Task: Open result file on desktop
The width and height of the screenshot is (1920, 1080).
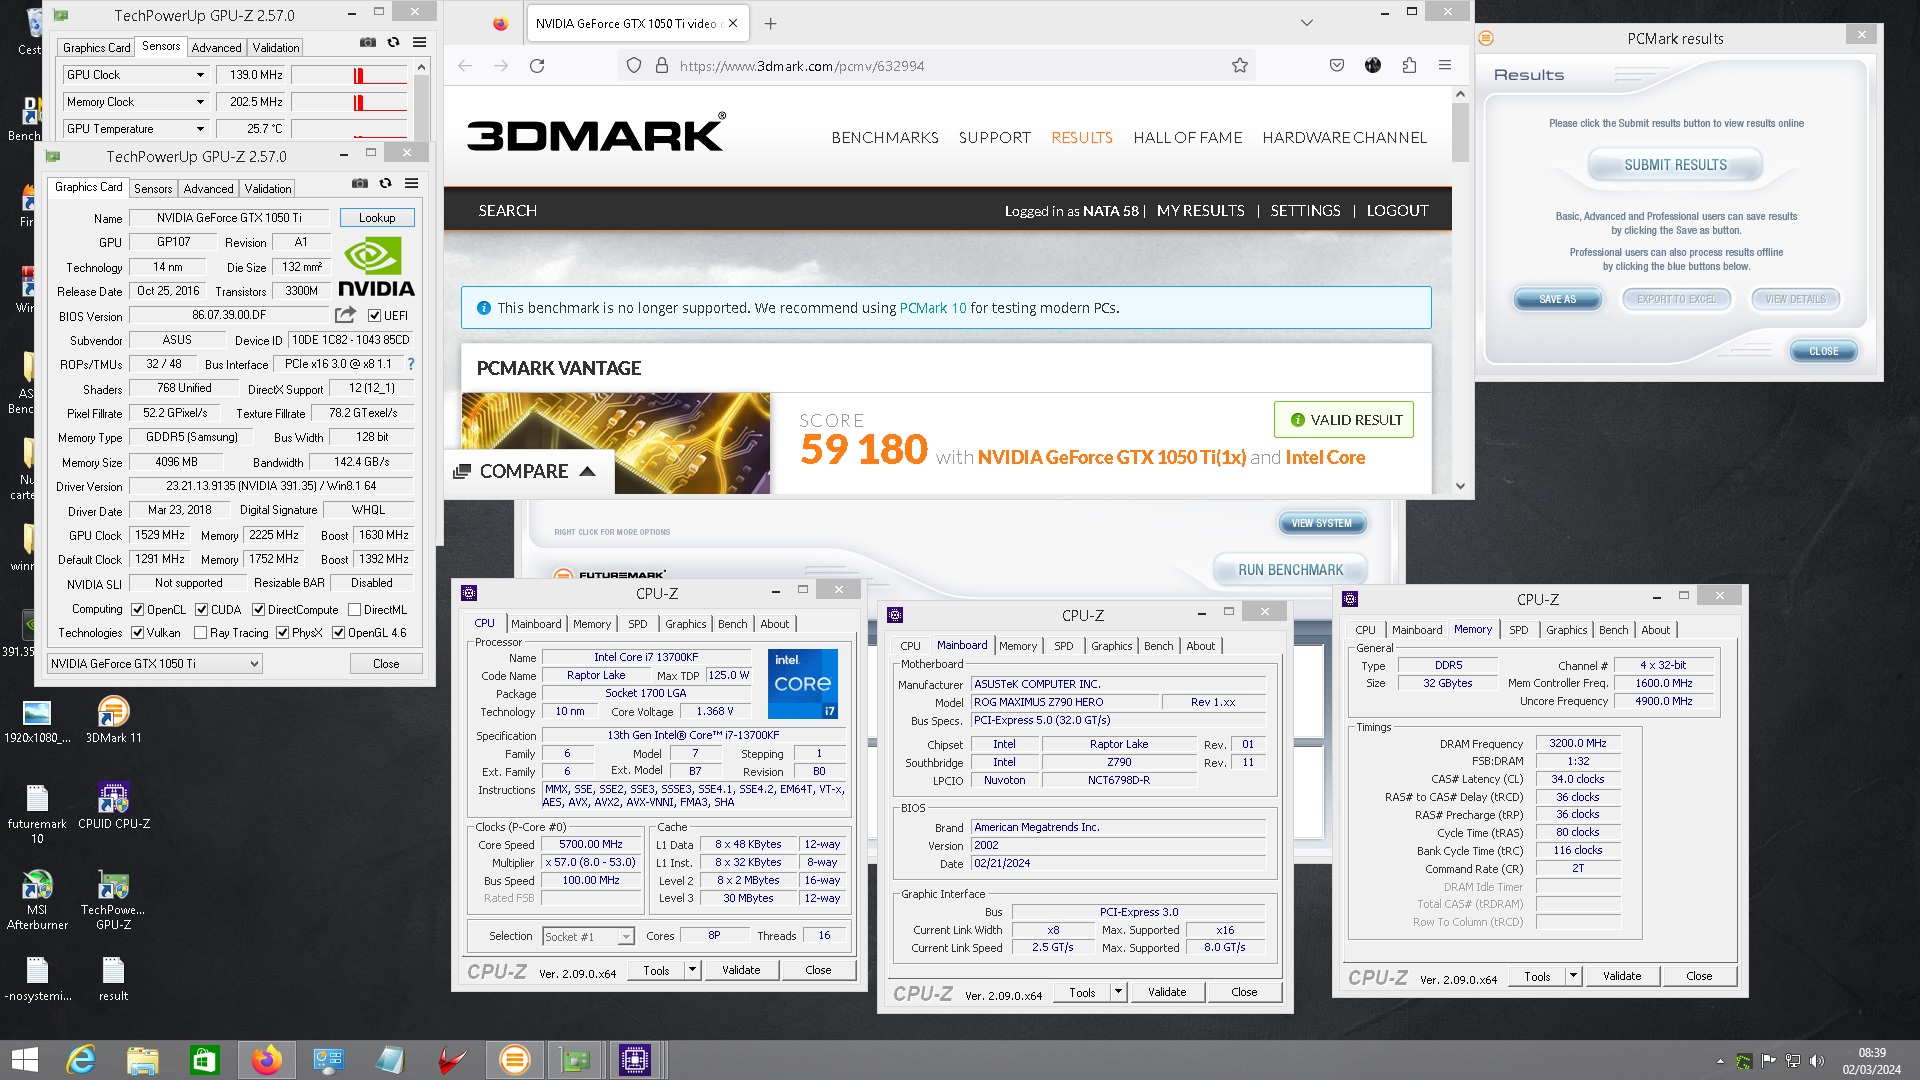Action: pyautogui.click(x=113, y=979)
